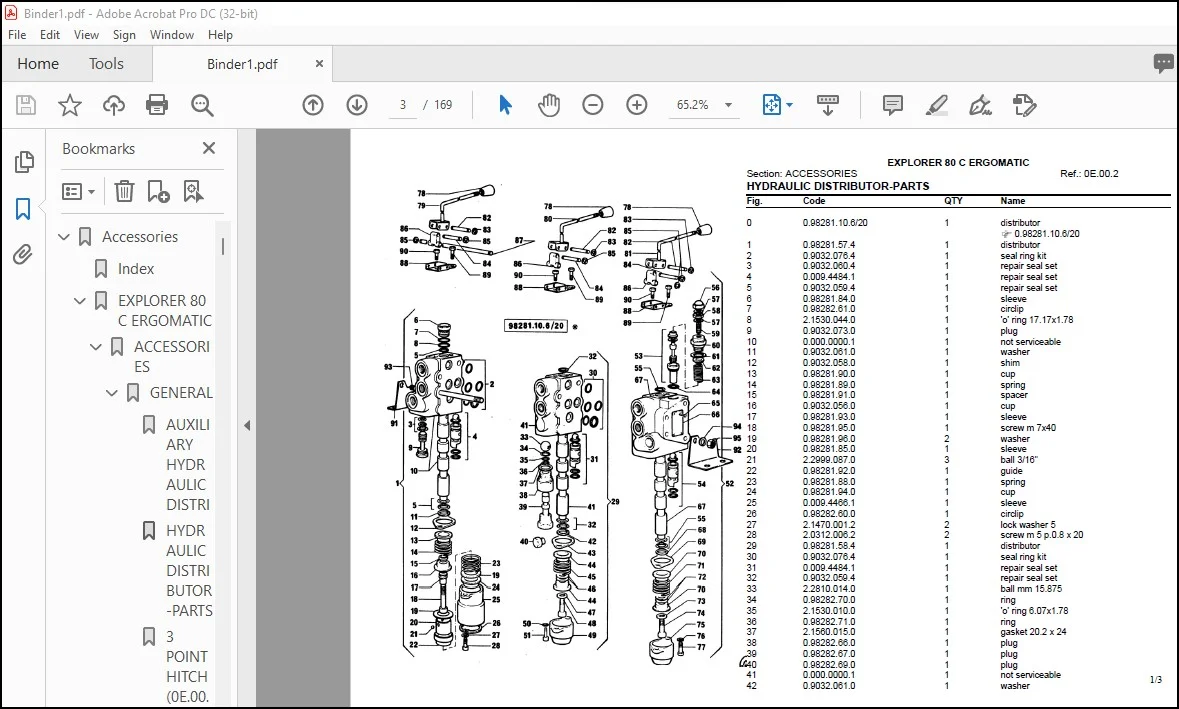The height and width of the screenshot is (709, 1179).
Task: Open the bookmarks options dropdown menu
Action: point(78,192)
